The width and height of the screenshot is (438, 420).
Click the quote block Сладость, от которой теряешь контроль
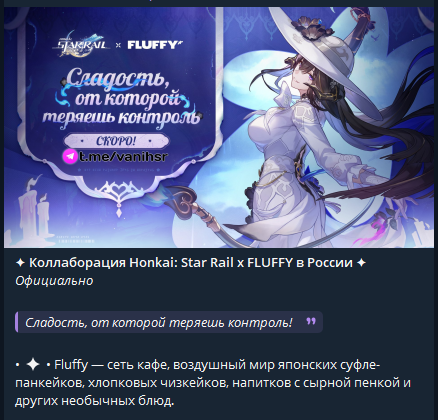[169, 322]
